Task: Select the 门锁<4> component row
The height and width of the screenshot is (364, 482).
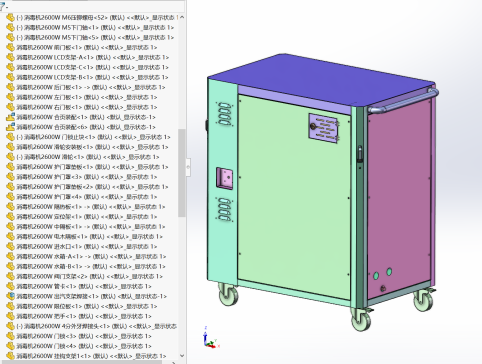Action: 84,346
